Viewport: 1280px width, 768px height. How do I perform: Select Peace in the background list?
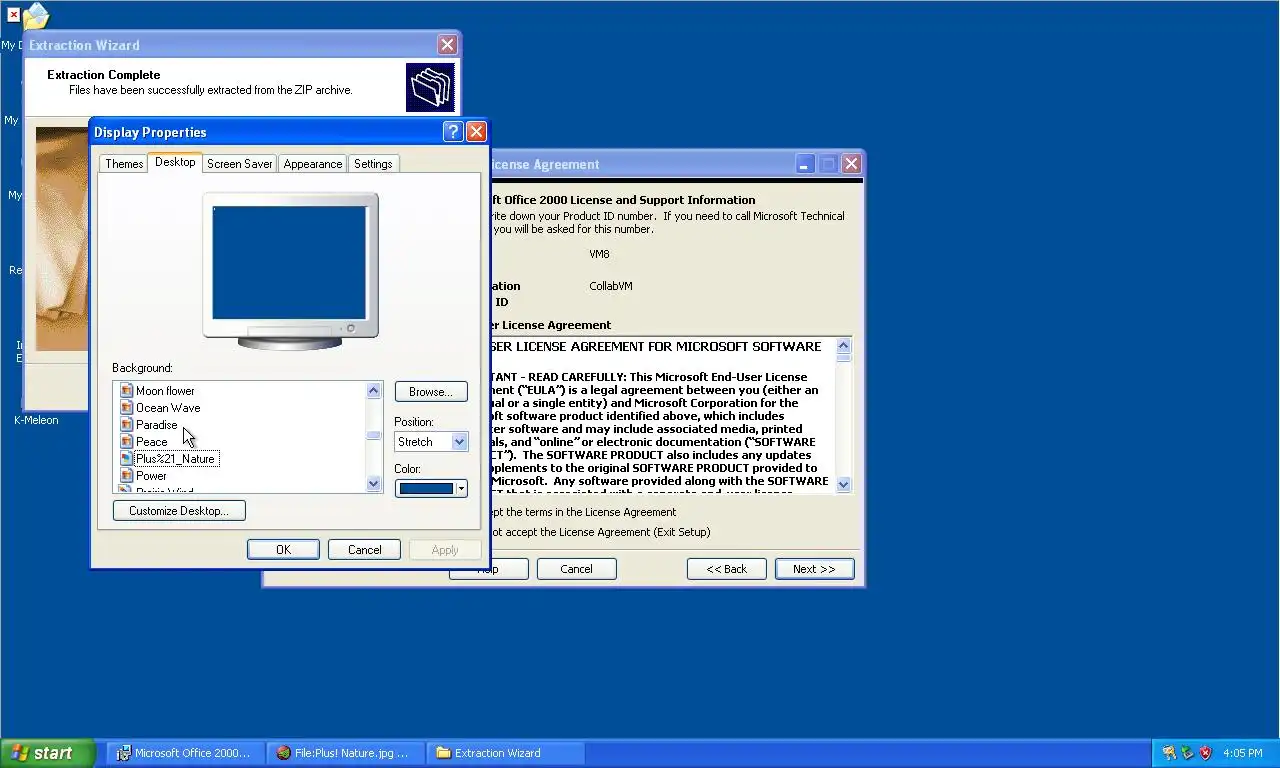pyautogui.click(x=152, y=442)
